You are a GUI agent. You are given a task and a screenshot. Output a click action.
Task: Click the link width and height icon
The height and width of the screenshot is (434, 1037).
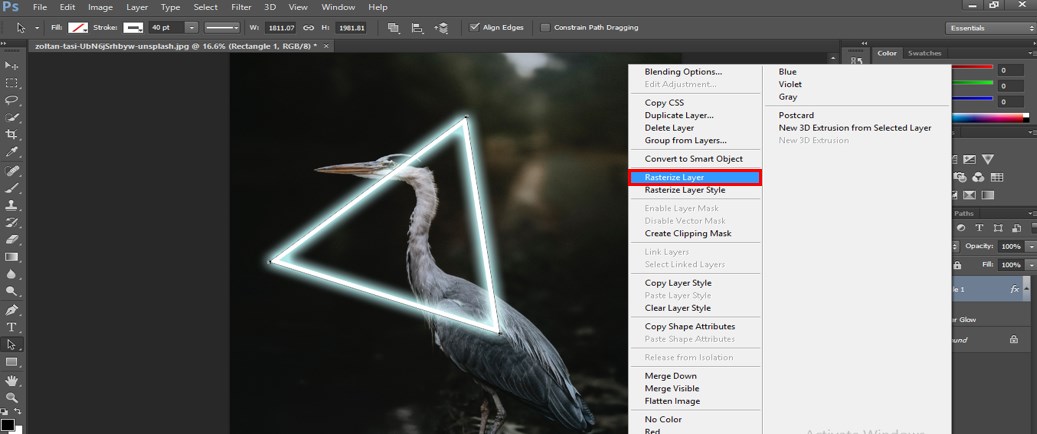point(308,28)
